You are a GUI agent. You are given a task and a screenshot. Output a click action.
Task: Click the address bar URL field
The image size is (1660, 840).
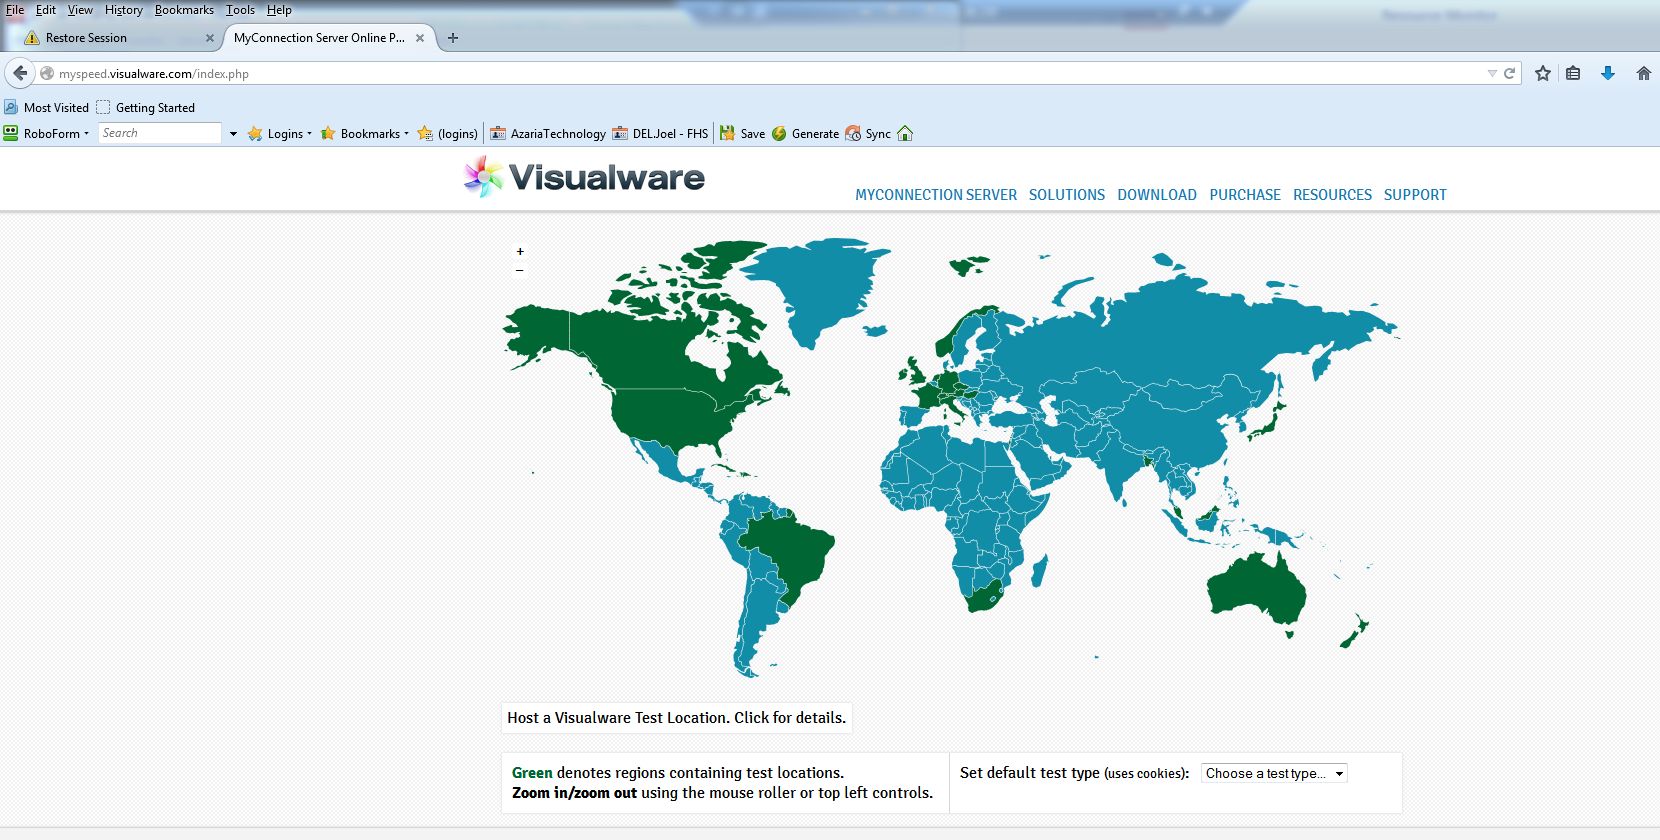770,73
